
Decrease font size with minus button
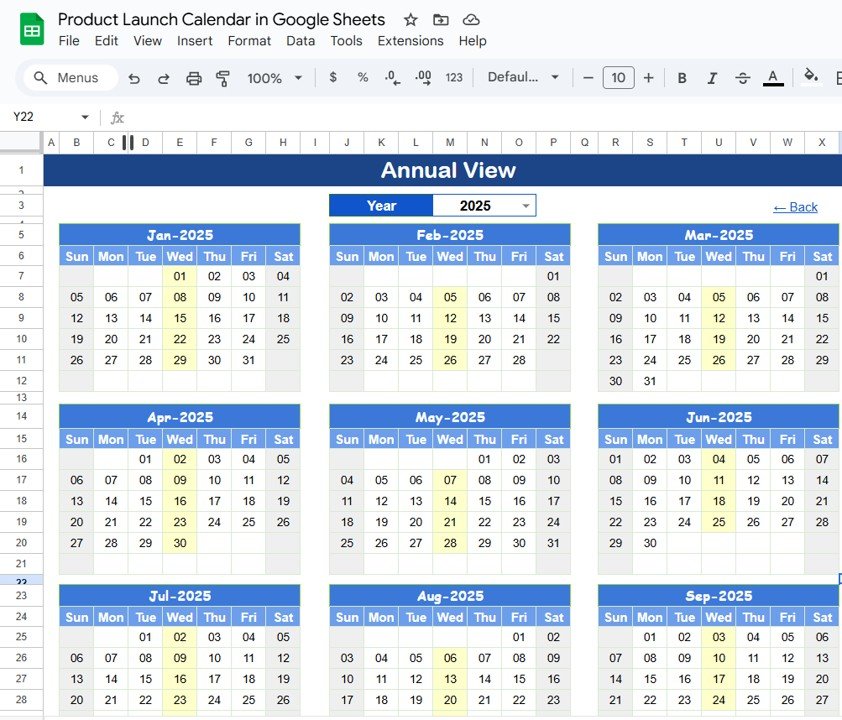pyautogui.click(x=588, y=78)
